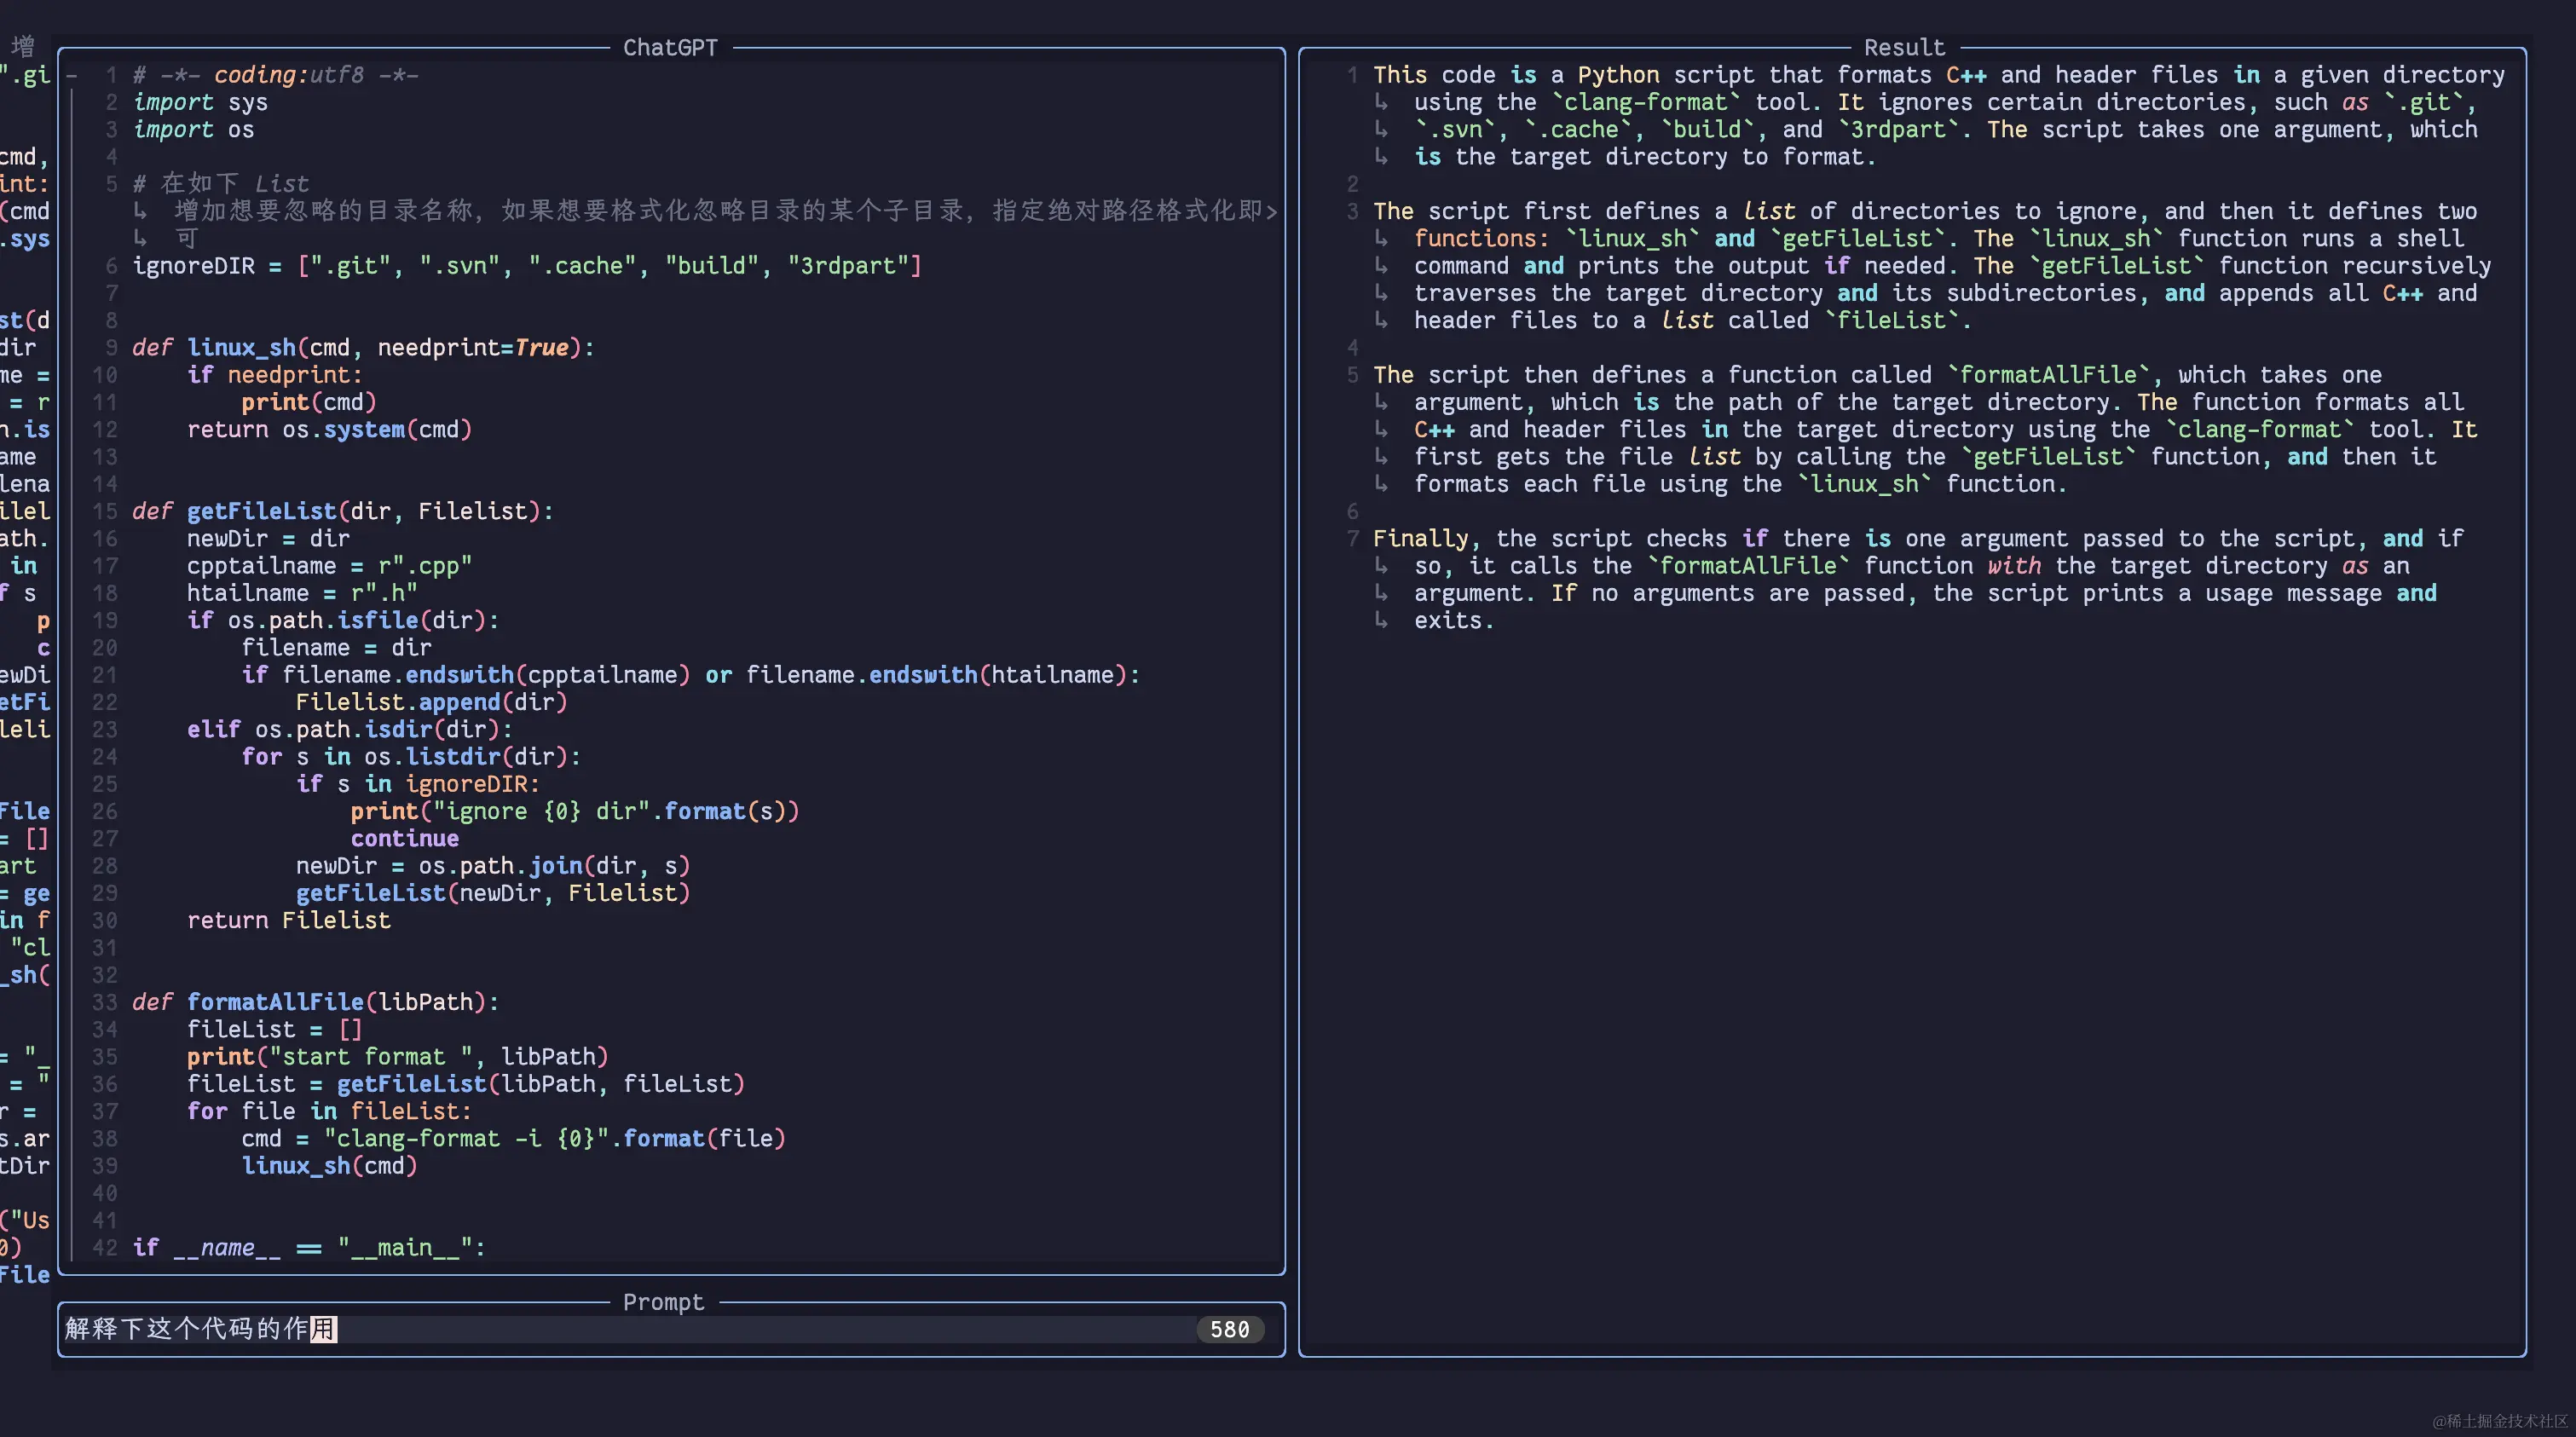Click the 'cpptailname = r".cpp"' line
This screenshot has height=1437, width=2576.
coord(329,566)
